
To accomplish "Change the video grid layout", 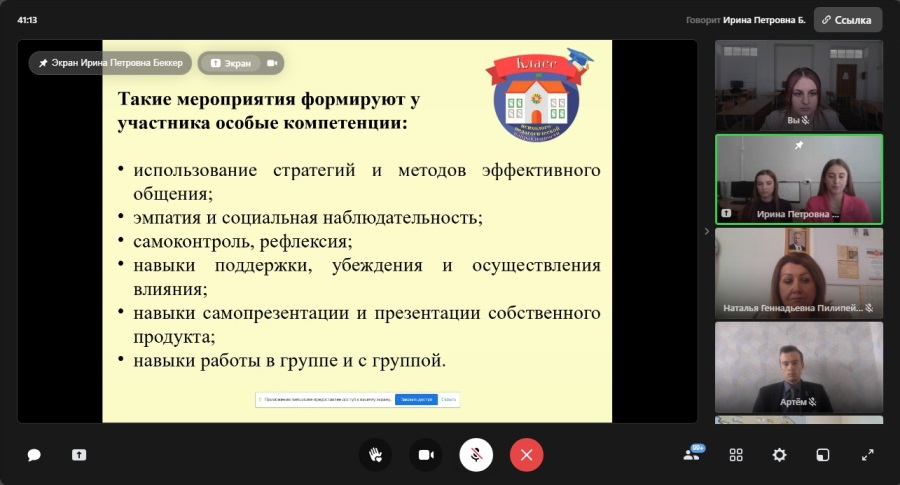I will (x=736, y=455).
